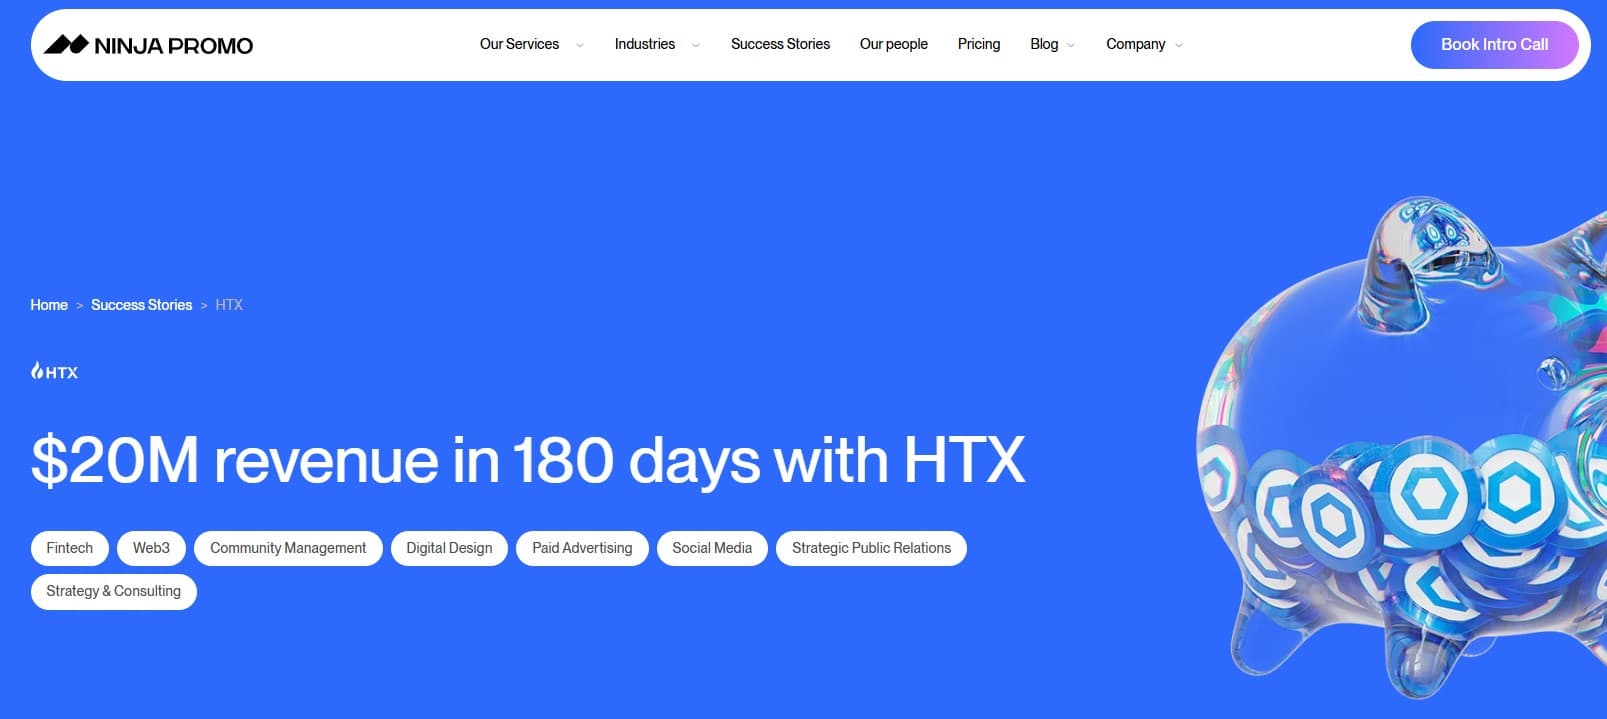Open the Our people page
The height and width of the screenshot is (719, 1607).
point(894,44)
